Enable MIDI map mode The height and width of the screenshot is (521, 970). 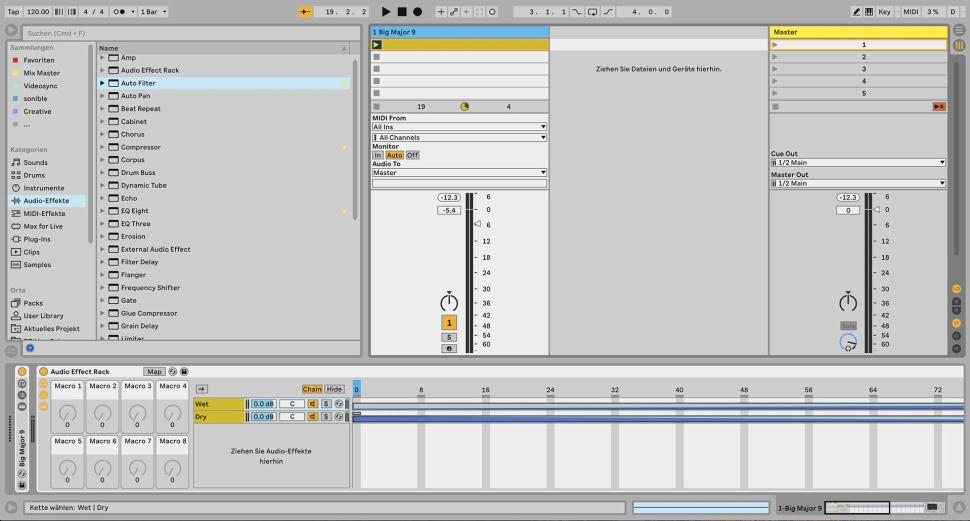(911, 12)
